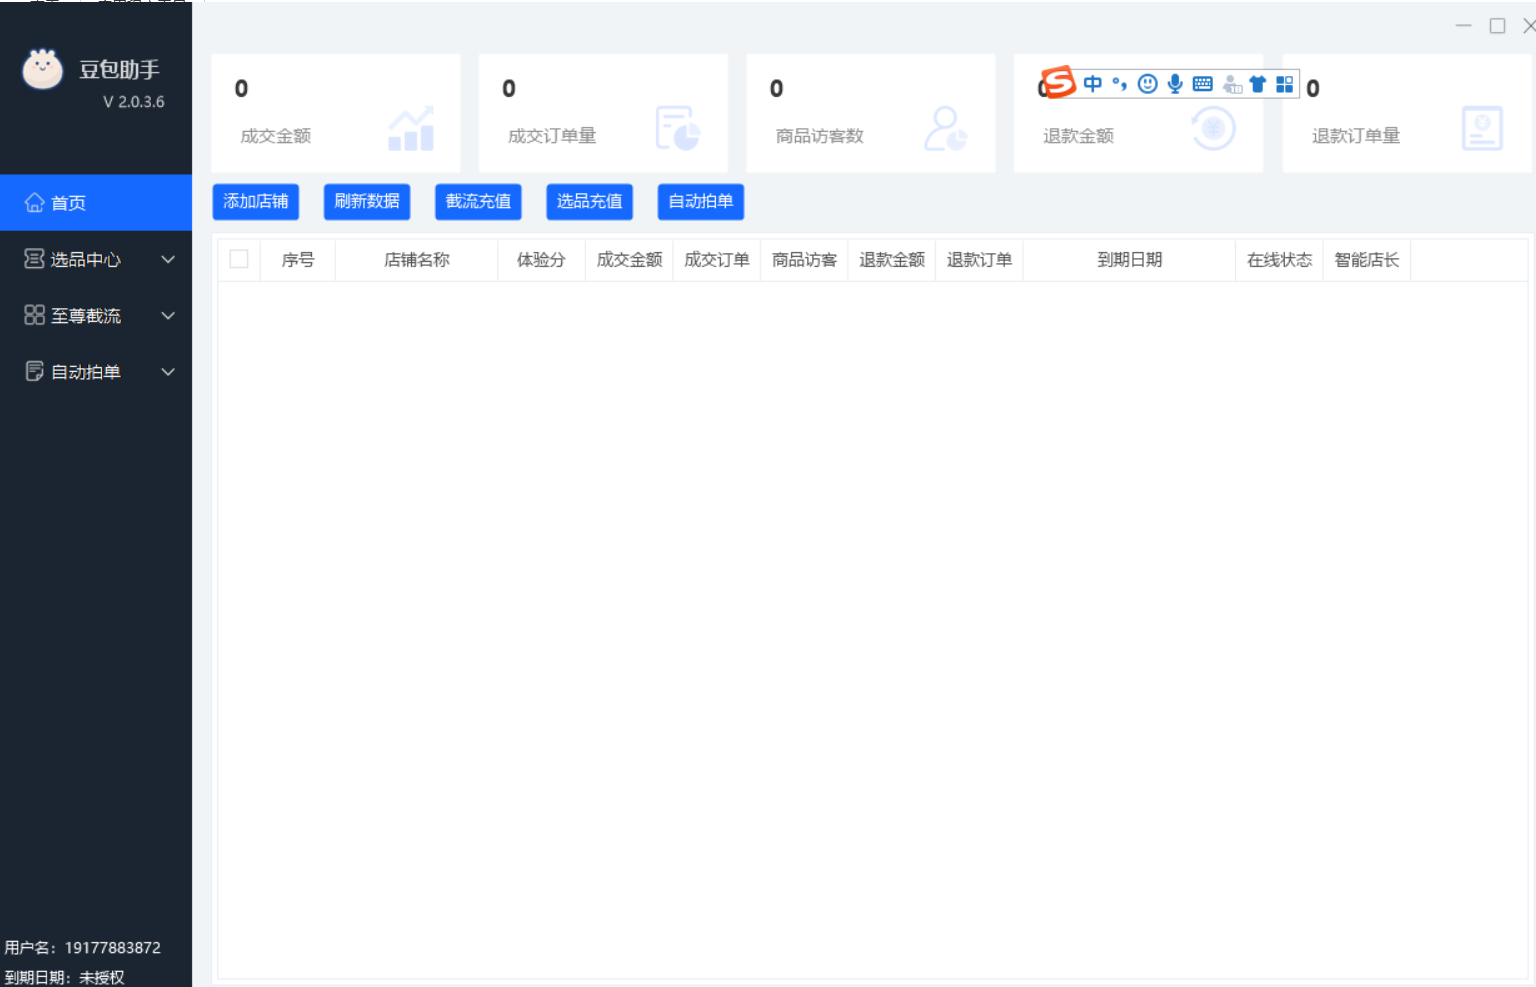
Task: Click the 成交订单量 report icon
Action: click(678, 128)
